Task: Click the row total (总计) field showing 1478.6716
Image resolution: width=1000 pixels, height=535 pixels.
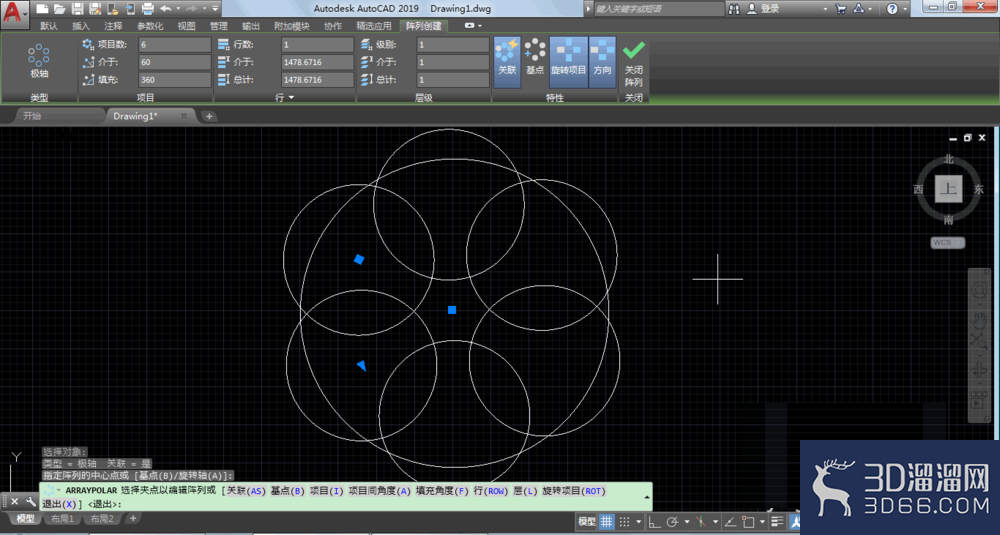Action: 318,80
